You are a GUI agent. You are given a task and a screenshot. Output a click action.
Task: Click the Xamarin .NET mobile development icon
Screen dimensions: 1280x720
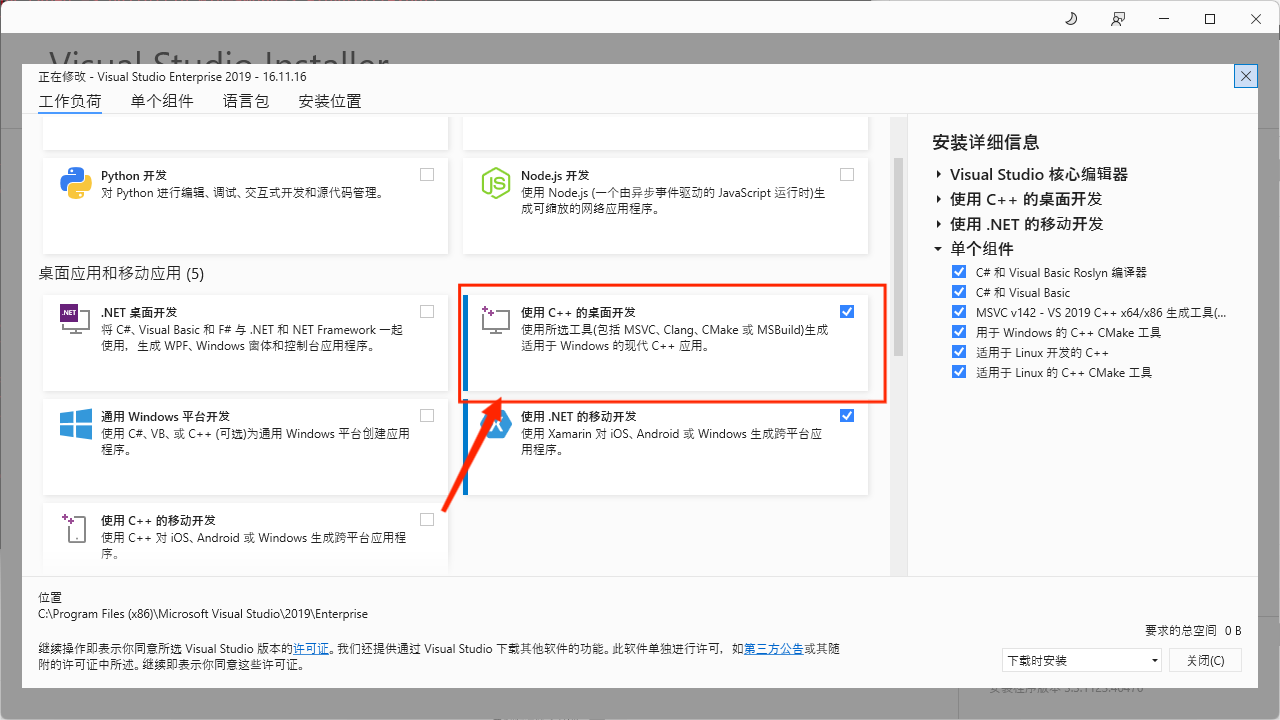coord(496,424)
